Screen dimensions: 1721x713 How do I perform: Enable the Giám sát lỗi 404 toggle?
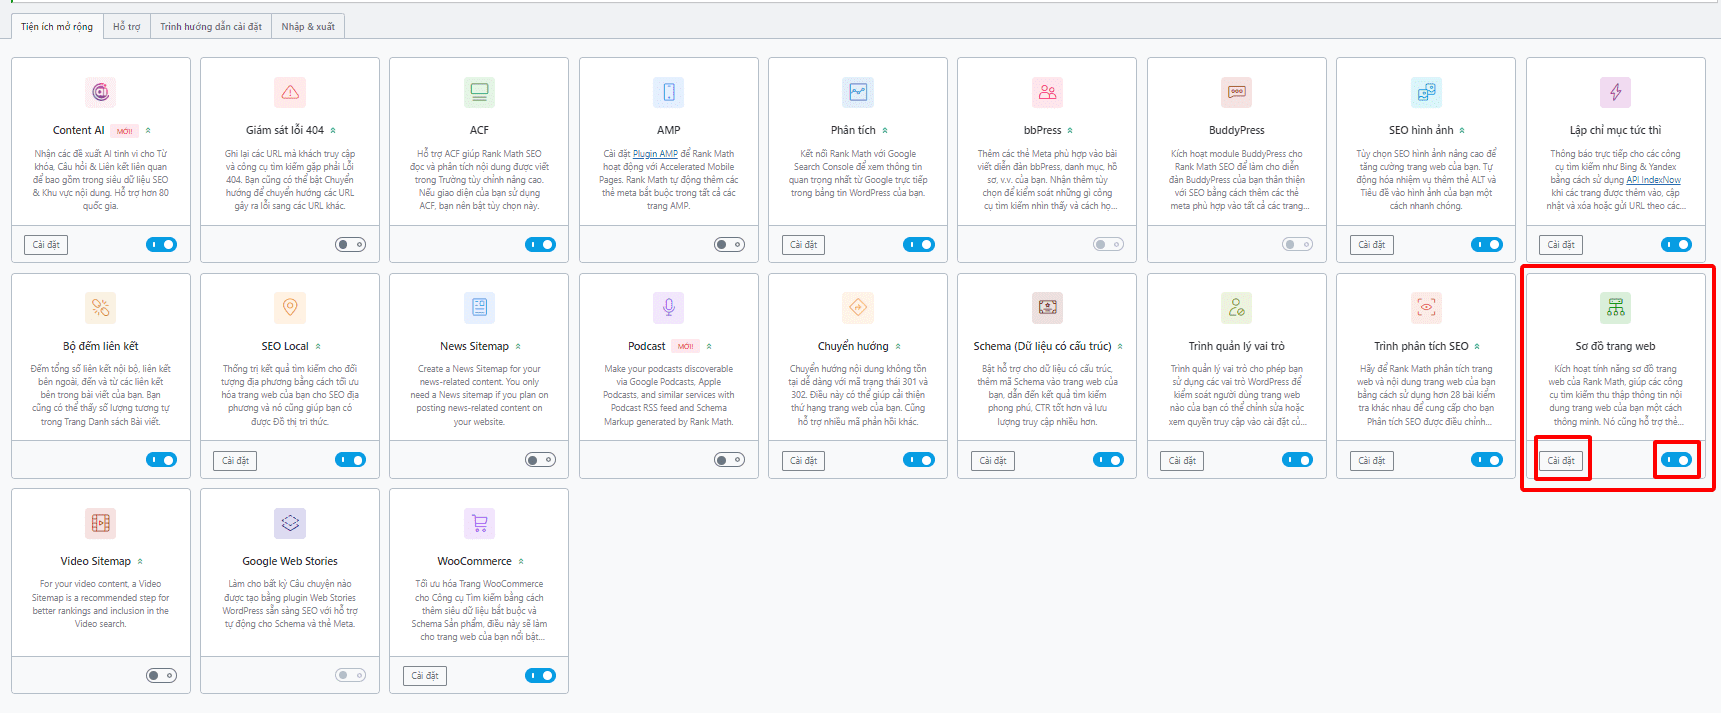point(350,244)
